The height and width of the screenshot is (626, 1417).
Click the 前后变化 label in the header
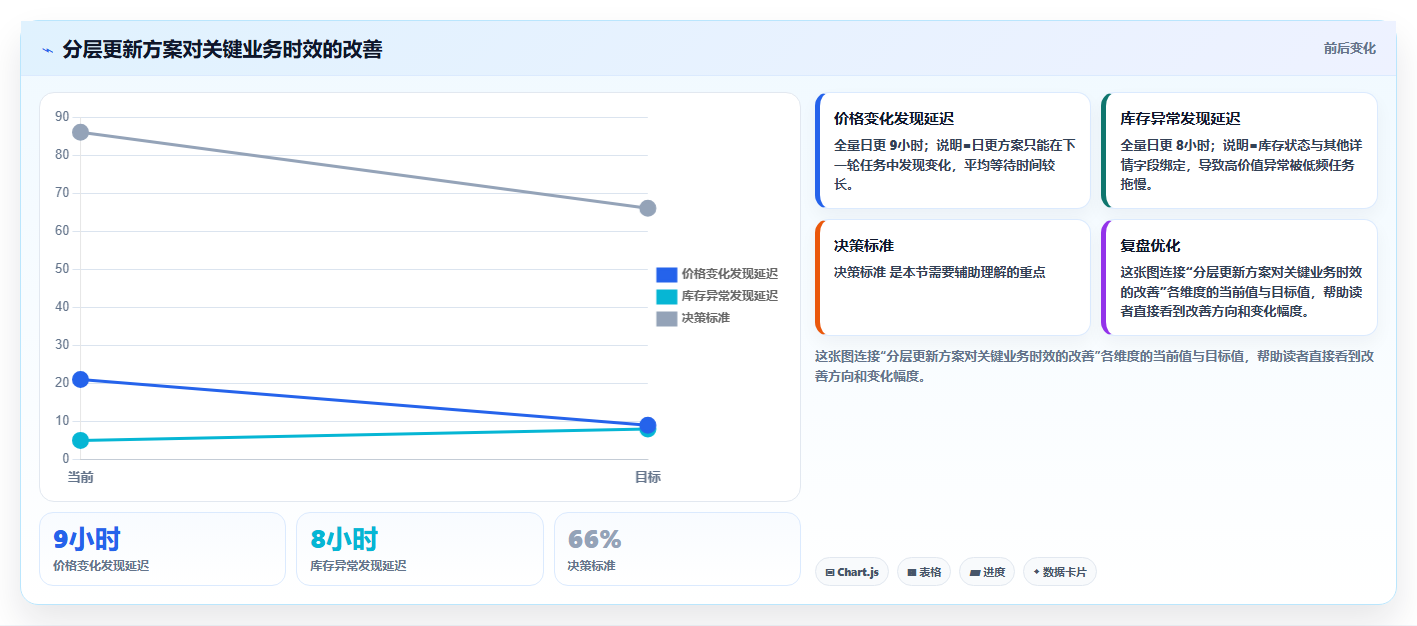(1349, 48)
